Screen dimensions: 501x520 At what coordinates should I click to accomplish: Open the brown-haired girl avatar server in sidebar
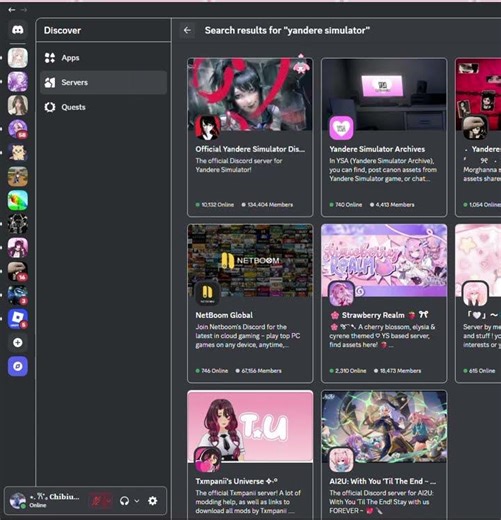18,105
